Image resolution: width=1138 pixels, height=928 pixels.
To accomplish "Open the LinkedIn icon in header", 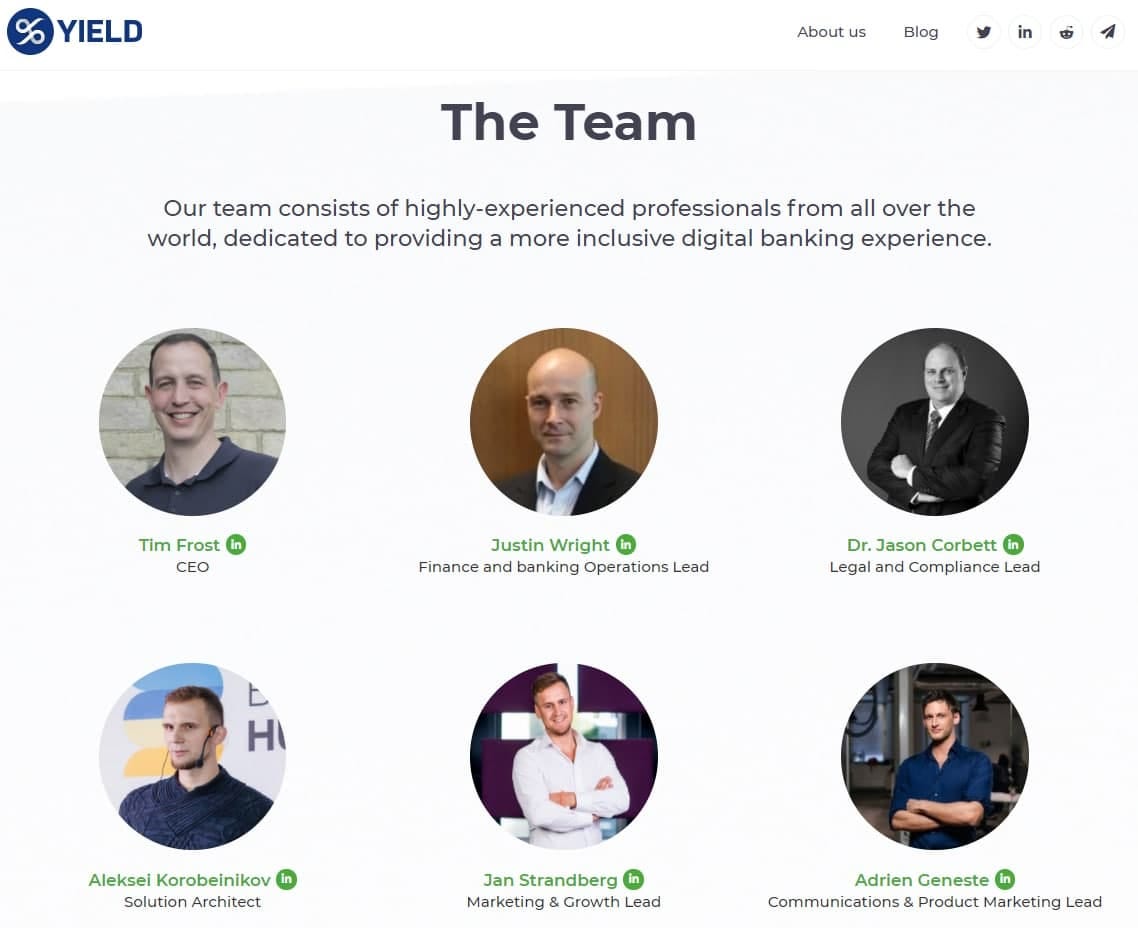I will click(x=1025, y=32).
